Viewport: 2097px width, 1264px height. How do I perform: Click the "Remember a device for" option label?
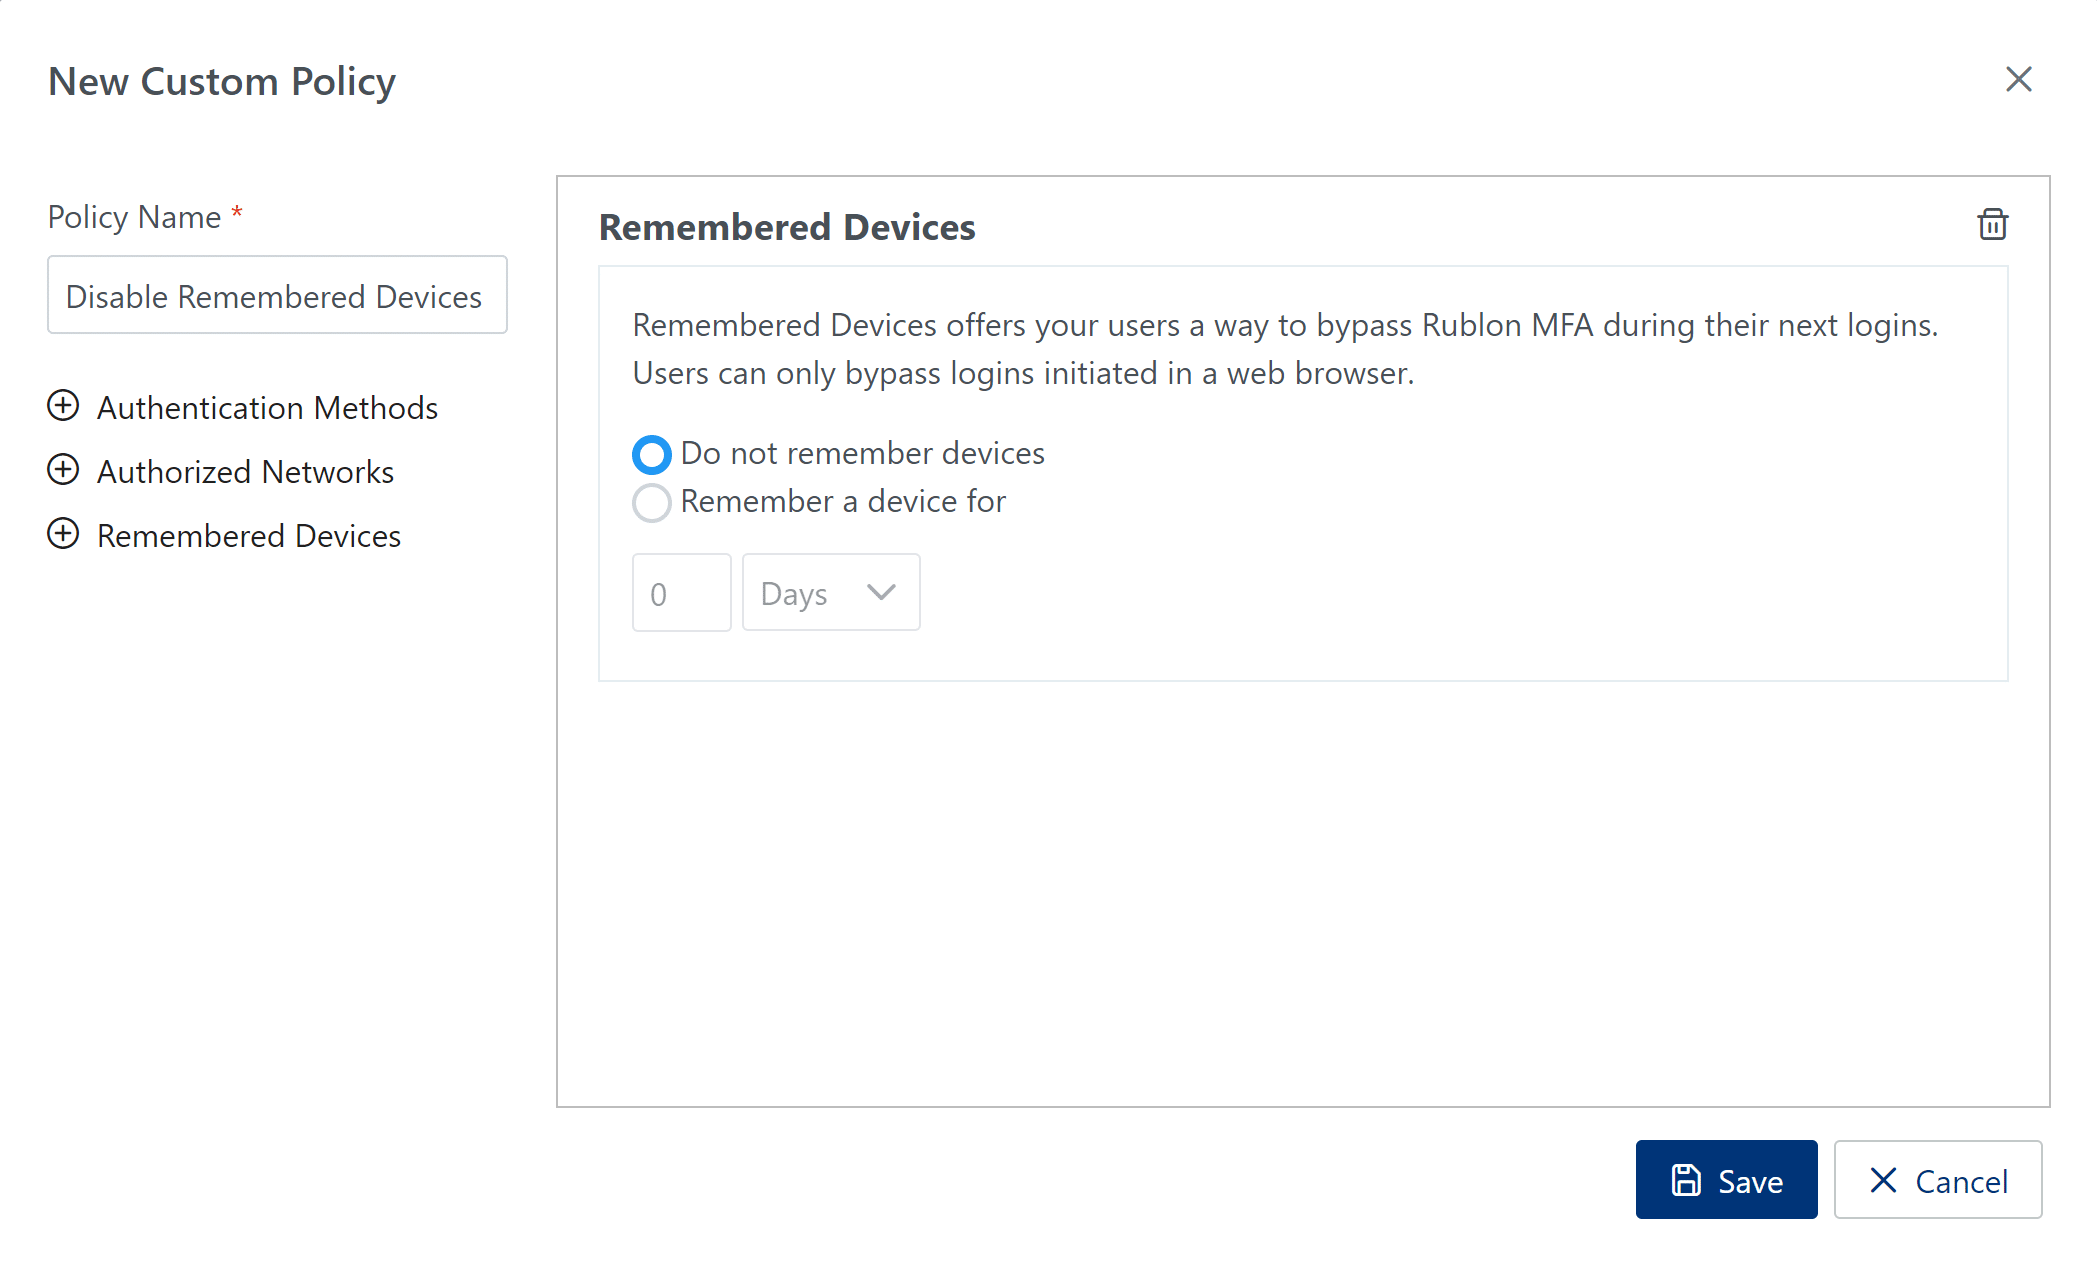point(843,502)
